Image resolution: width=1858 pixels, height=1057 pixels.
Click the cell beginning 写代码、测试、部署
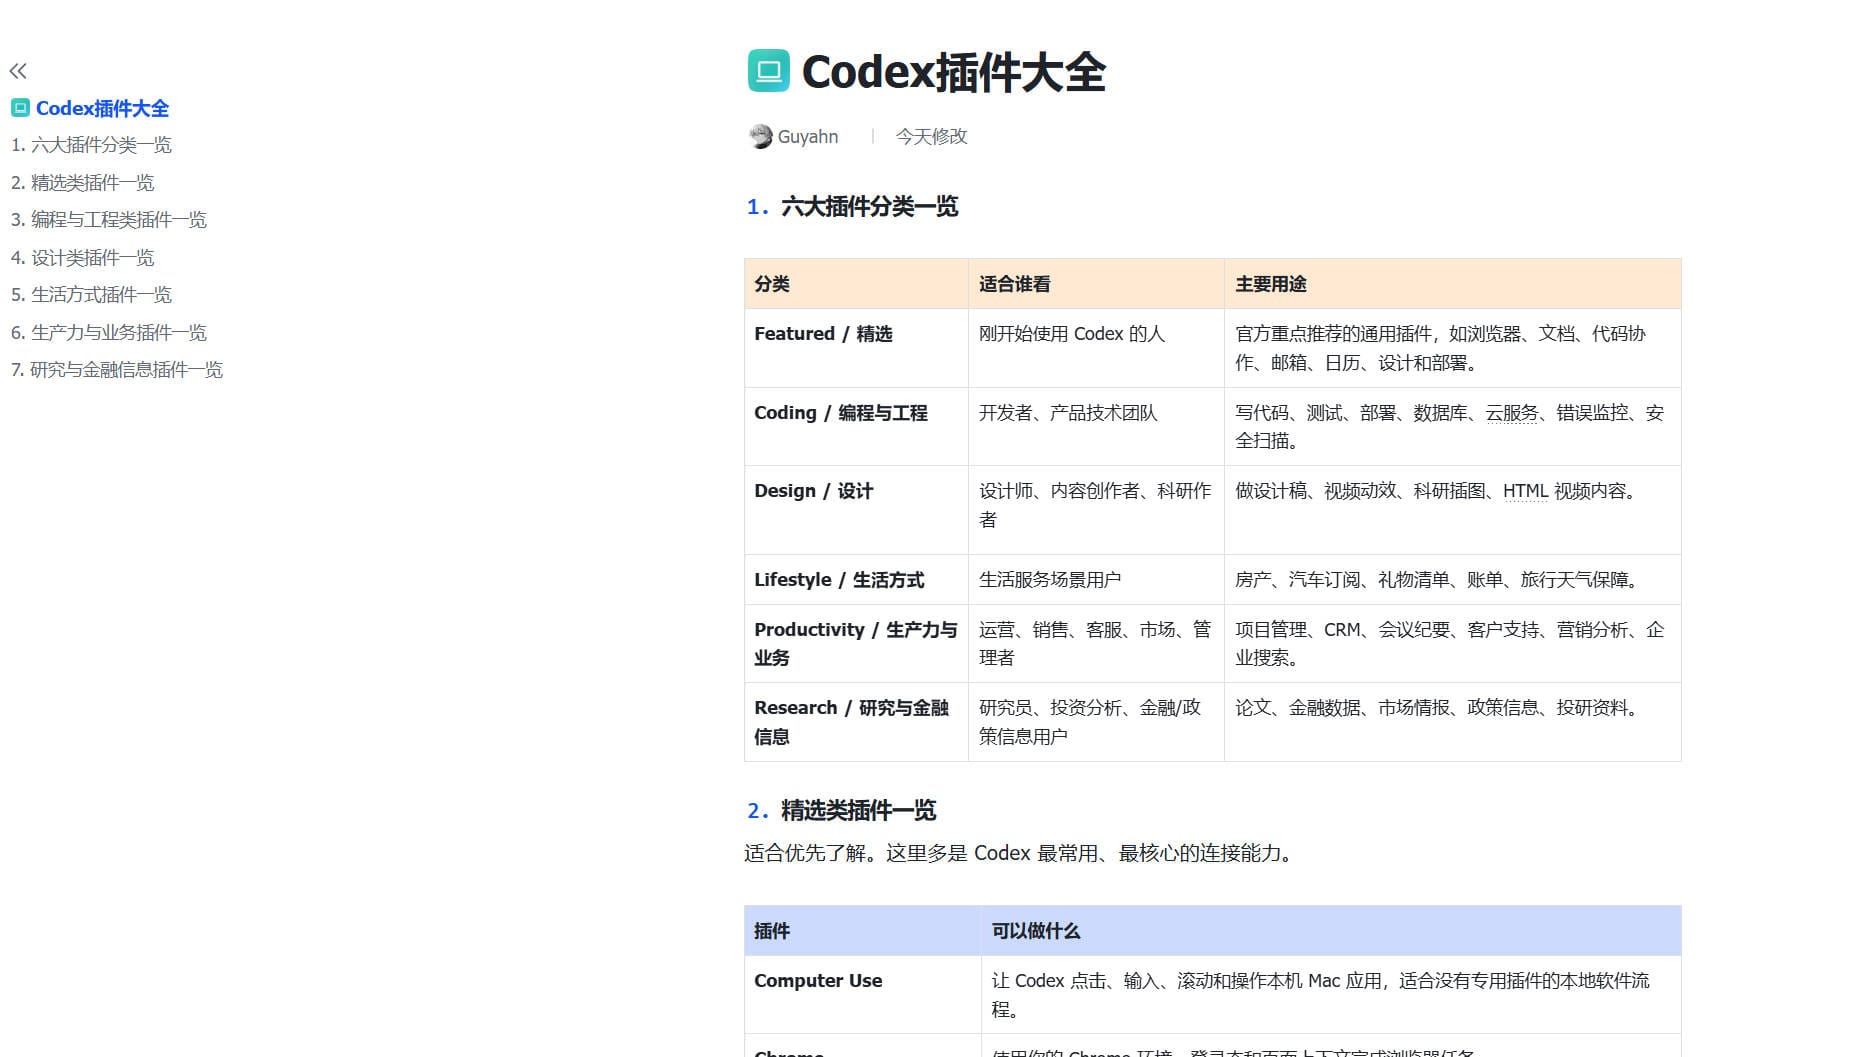tap(1453, 427)
